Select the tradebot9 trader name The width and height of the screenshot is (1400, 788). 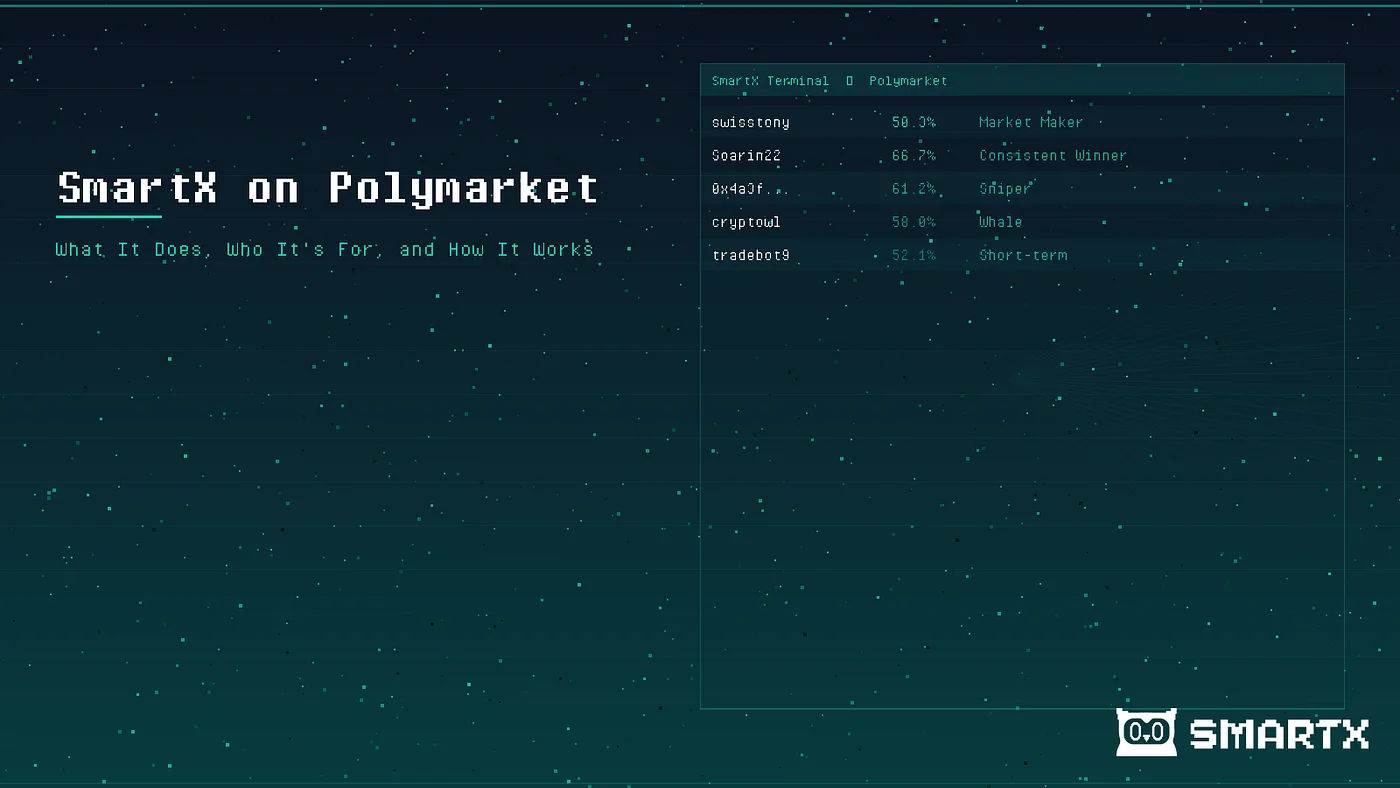coord(750,255)
